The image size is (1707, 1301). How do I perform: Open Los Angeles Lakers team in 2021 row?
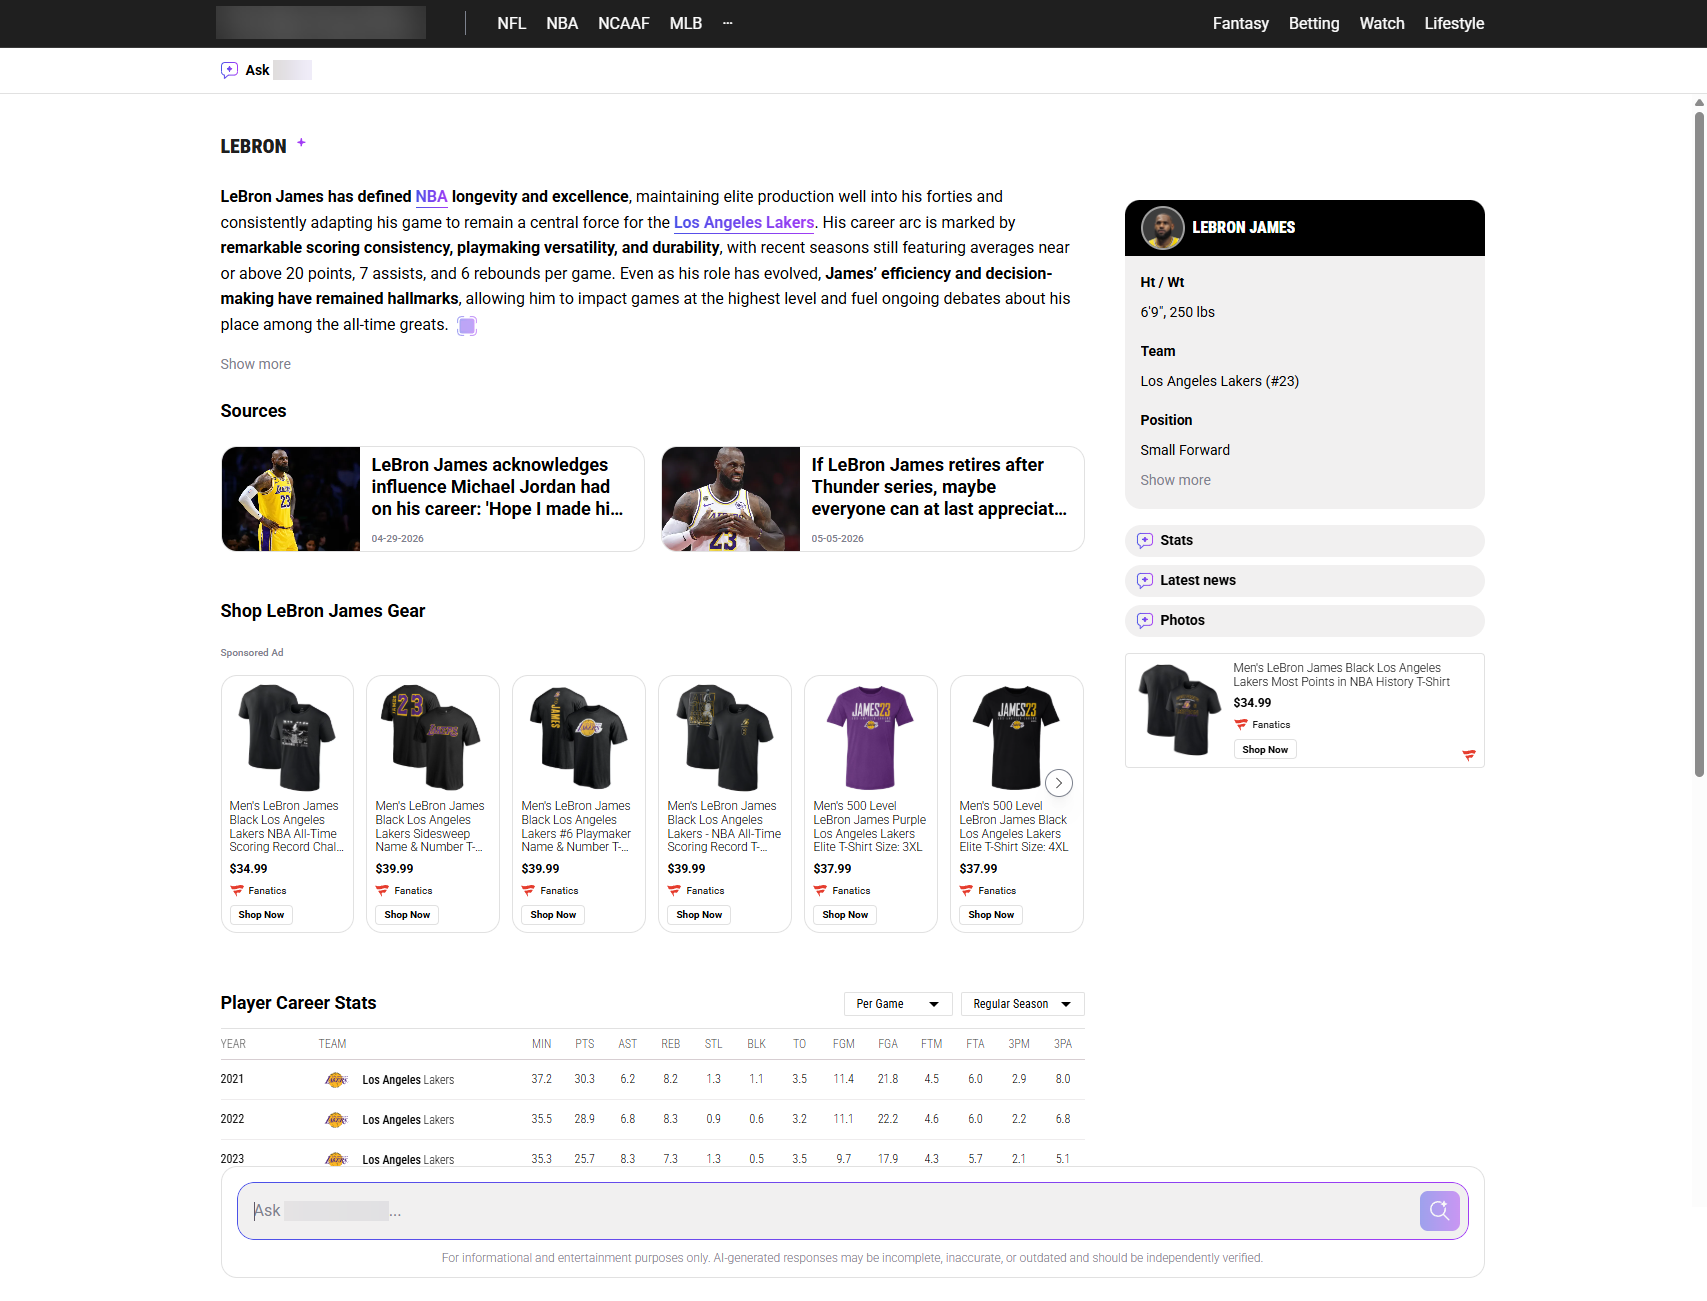(x=408, y=1080)
